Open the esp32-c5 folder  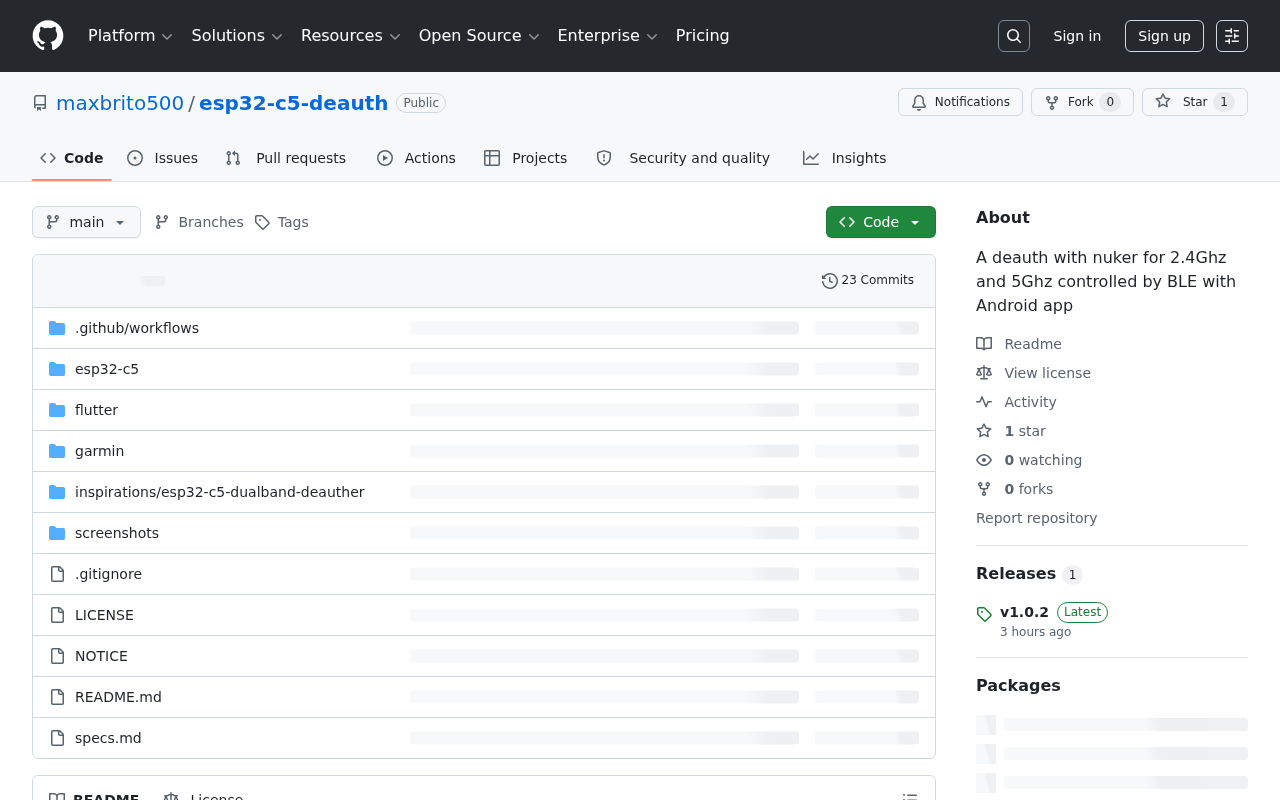107,369
